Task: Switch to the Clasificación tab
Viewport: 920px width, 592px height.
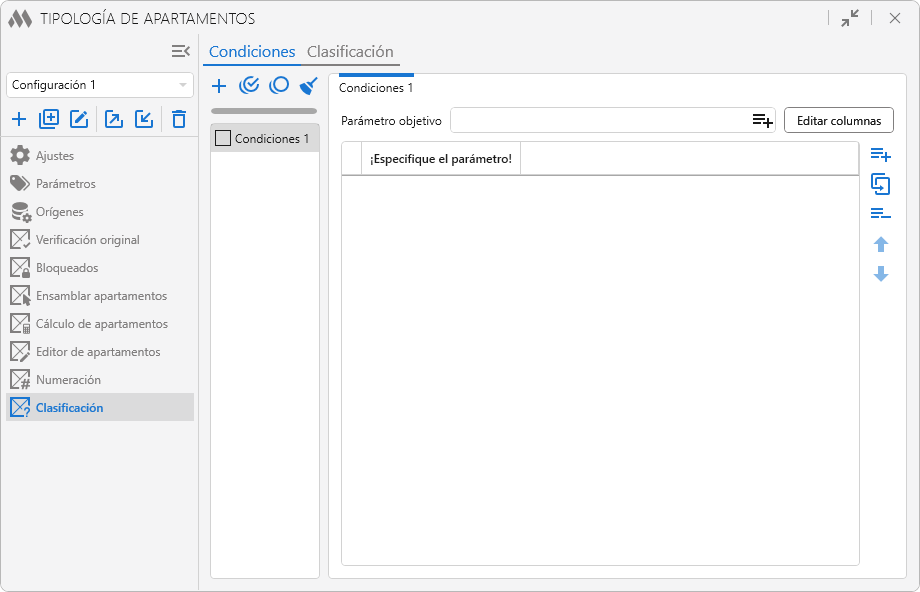Action: 350,52
